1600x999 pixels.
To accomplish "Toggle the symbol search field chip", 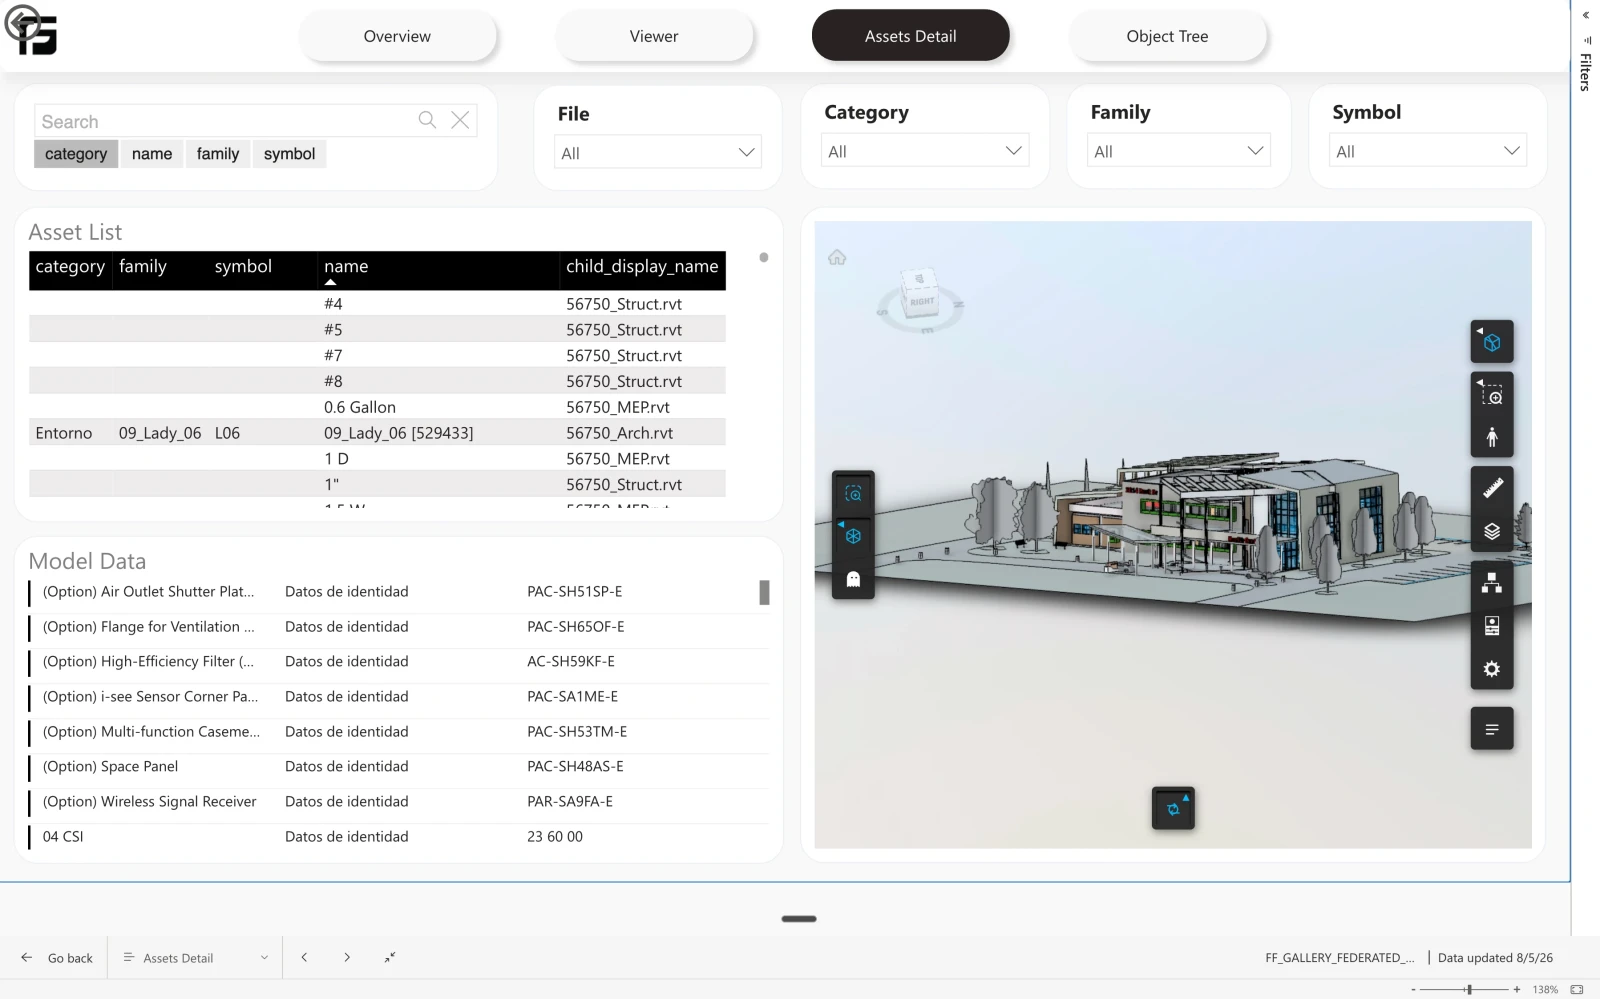I will (x=290, y=154).
